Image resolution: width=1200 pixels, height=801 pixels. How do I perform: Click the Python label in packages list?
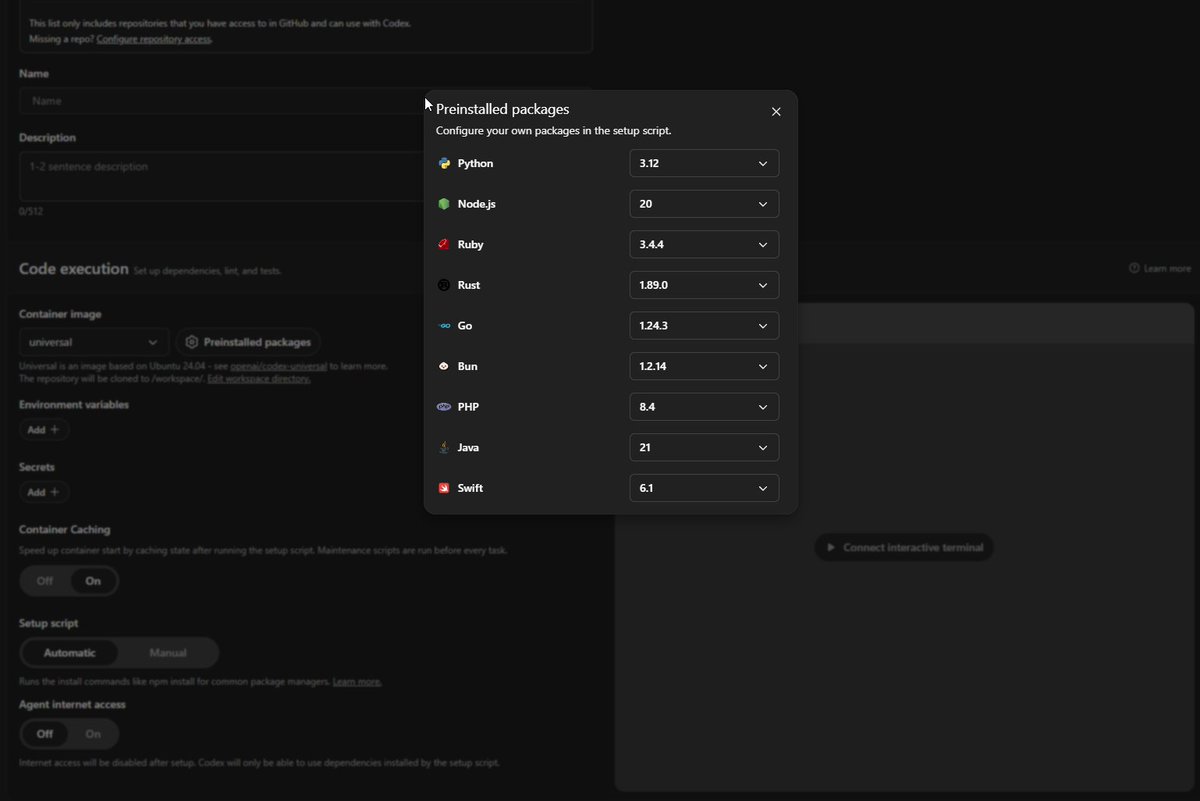click(475, 163)
